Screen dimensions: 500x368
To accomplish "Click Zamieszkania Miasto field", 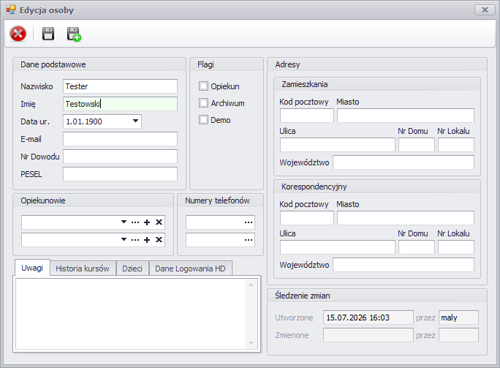I will pyautogui.click(x=406, y=116).
